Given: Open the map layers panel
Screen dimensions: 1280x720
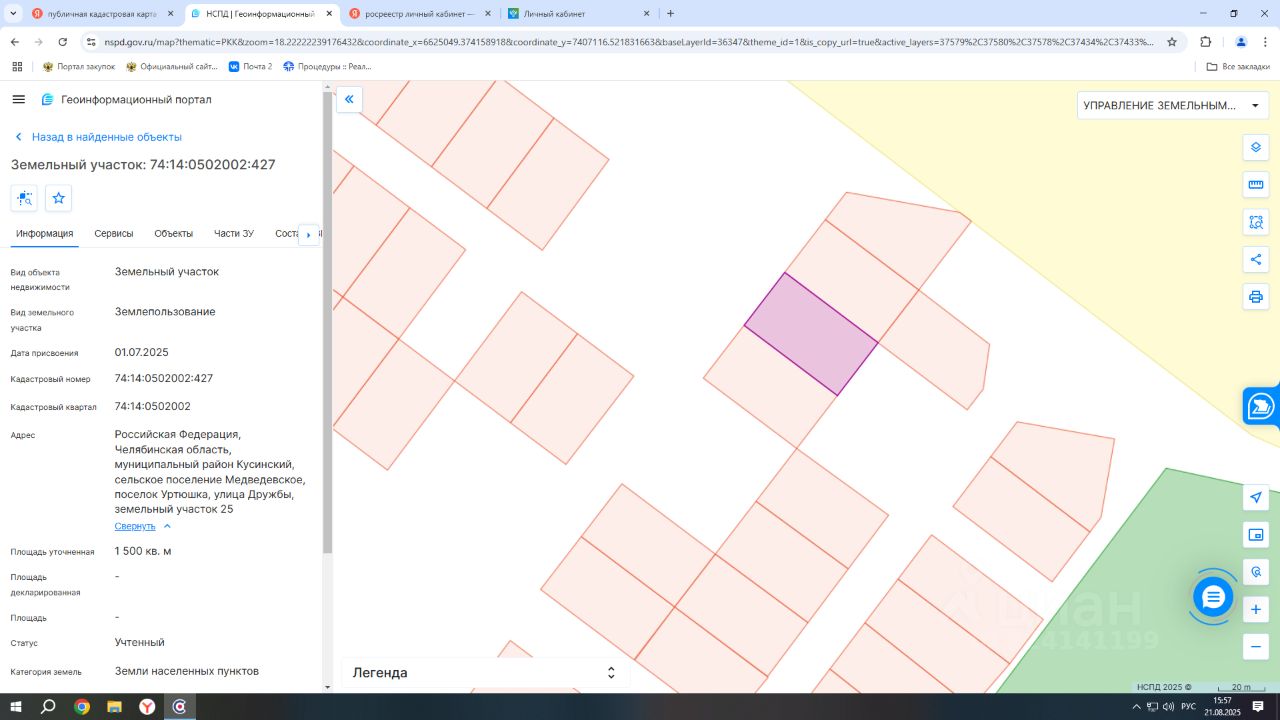Looking at the screenshot, I should pyautogui.click(x=1256, y=148).
